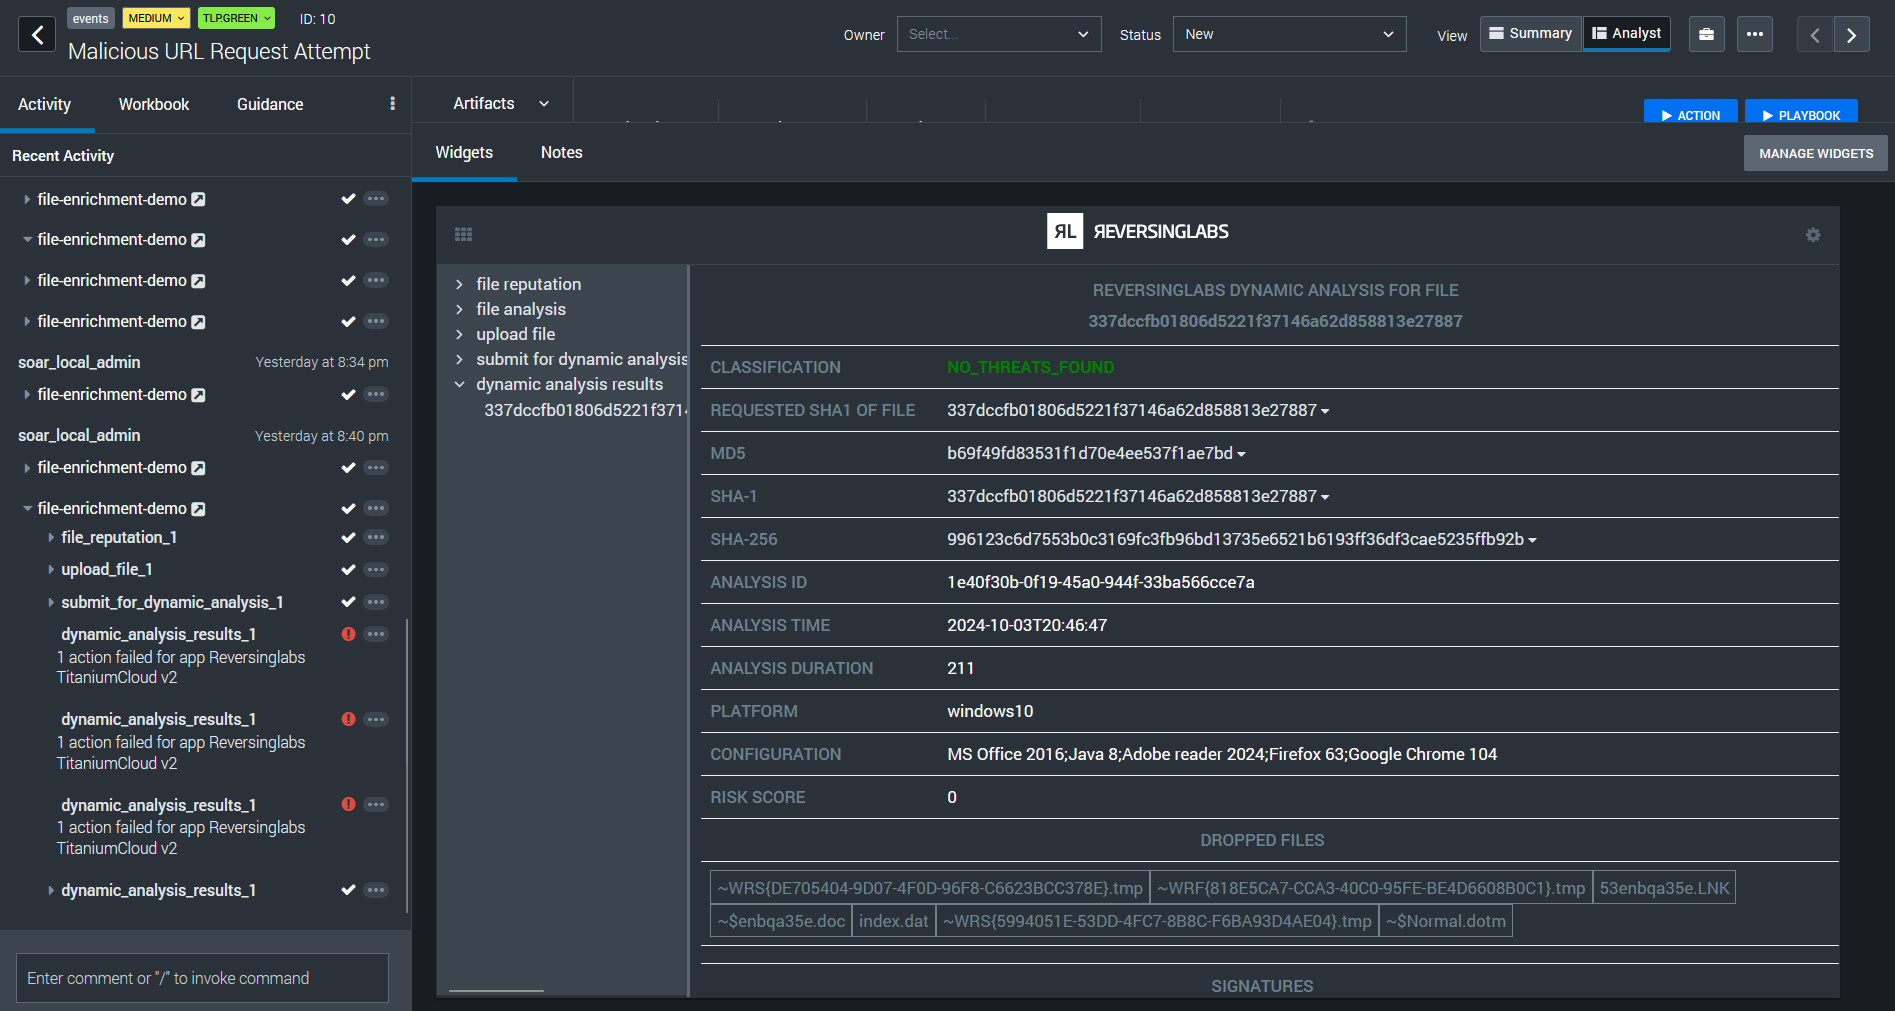This screenshot has height=1011, width=1895.
Task: Expand the MD5 hash value caret
Action: pos(1241,454)
